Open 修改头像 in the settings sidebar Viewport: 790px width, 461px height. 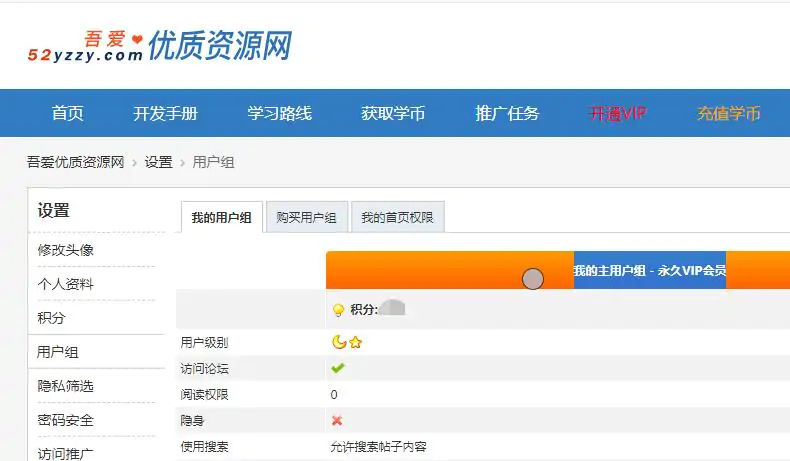65,250
